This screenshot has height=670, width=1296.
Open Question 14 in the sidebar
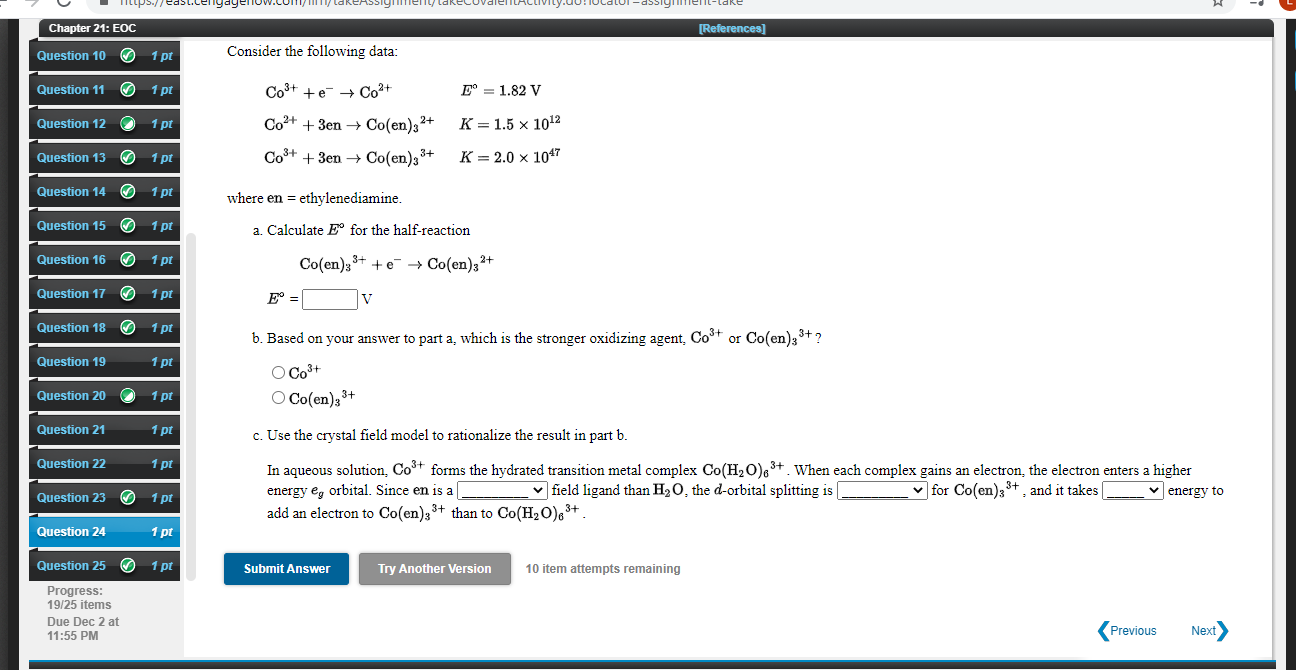(x=105, y=192)
